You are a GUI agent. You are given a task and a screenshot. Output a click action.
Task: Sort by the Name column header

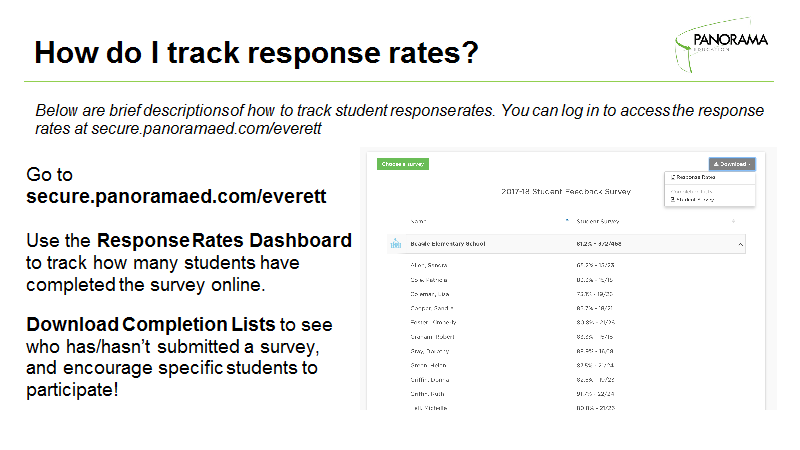coord(418,221)
